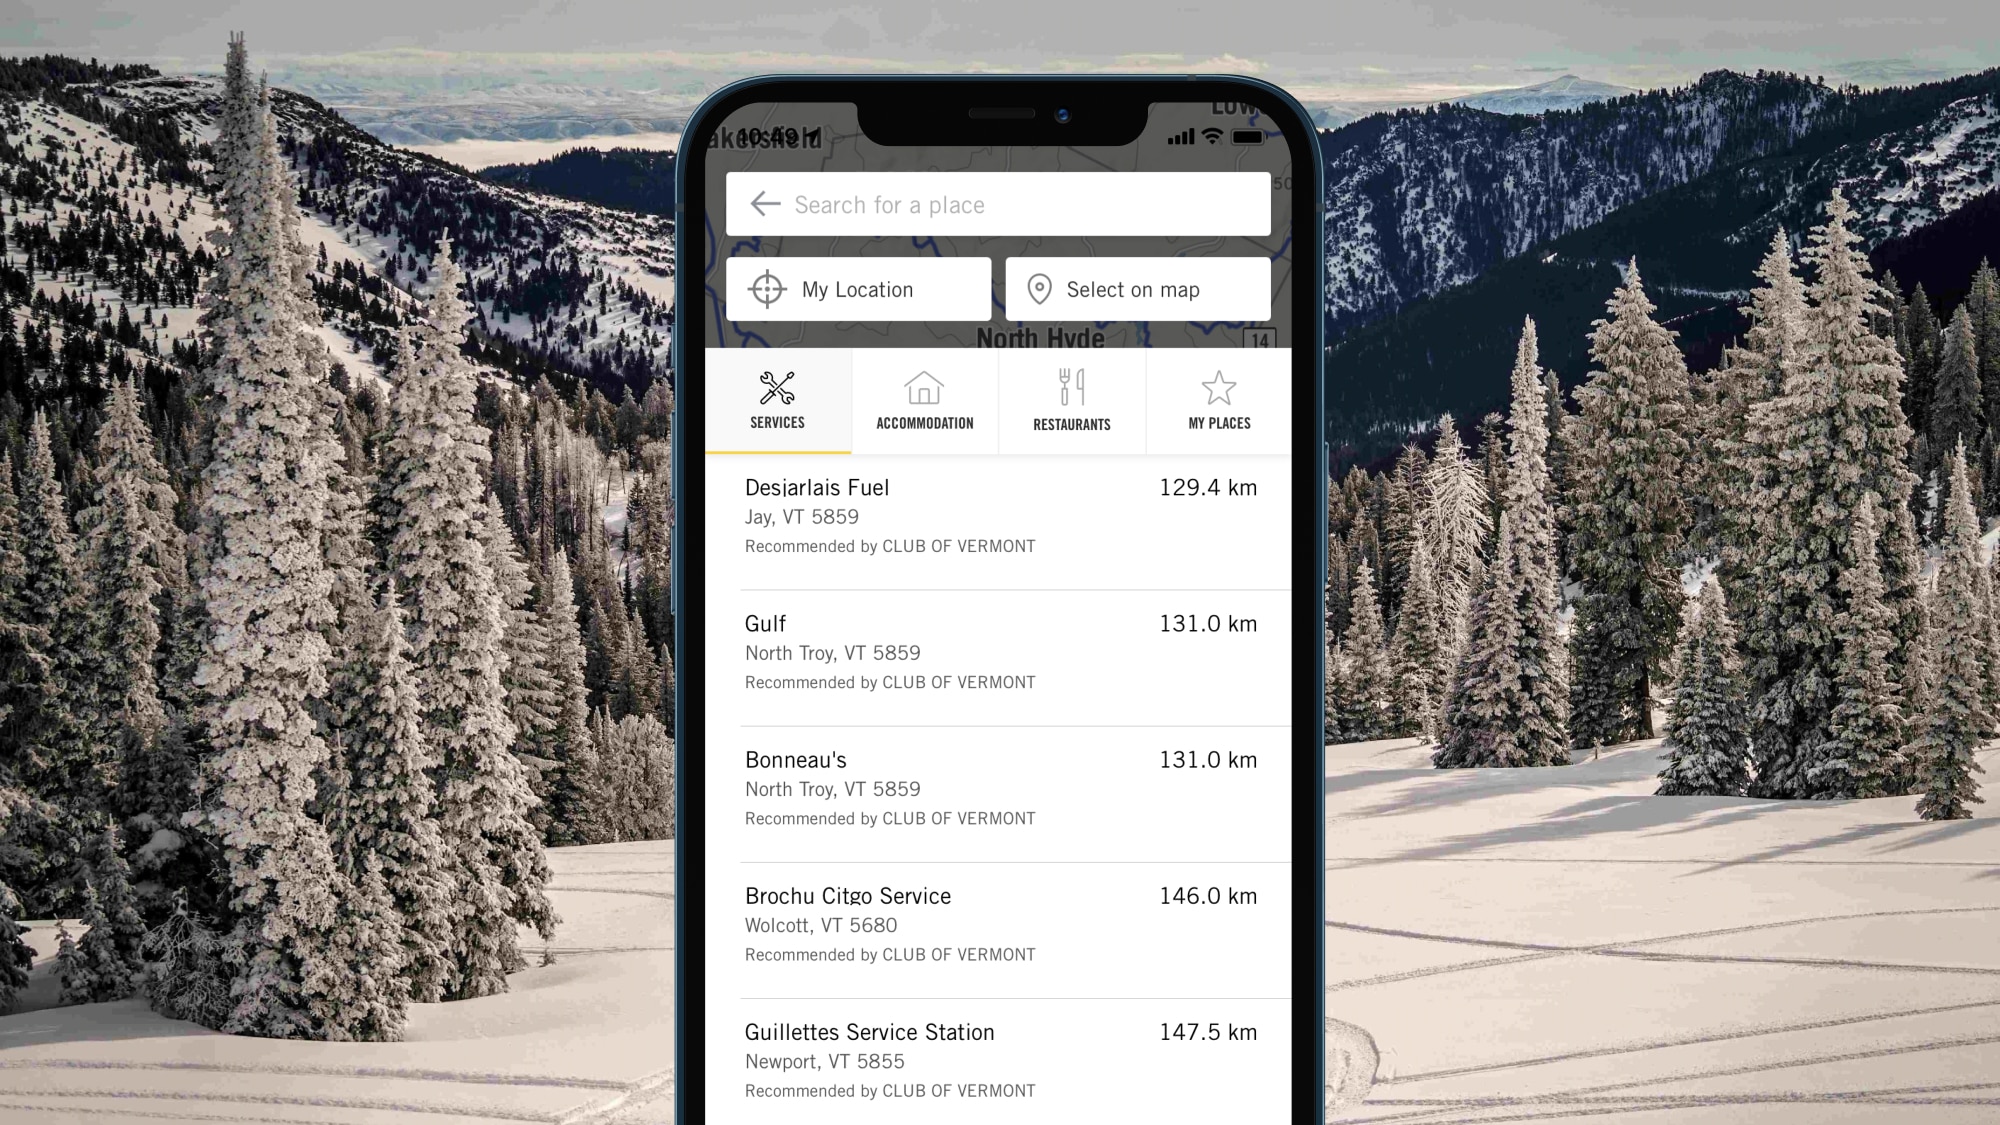Tap the My Location crosshair icon
The image size is (2000, 1125).
point(765,288)
